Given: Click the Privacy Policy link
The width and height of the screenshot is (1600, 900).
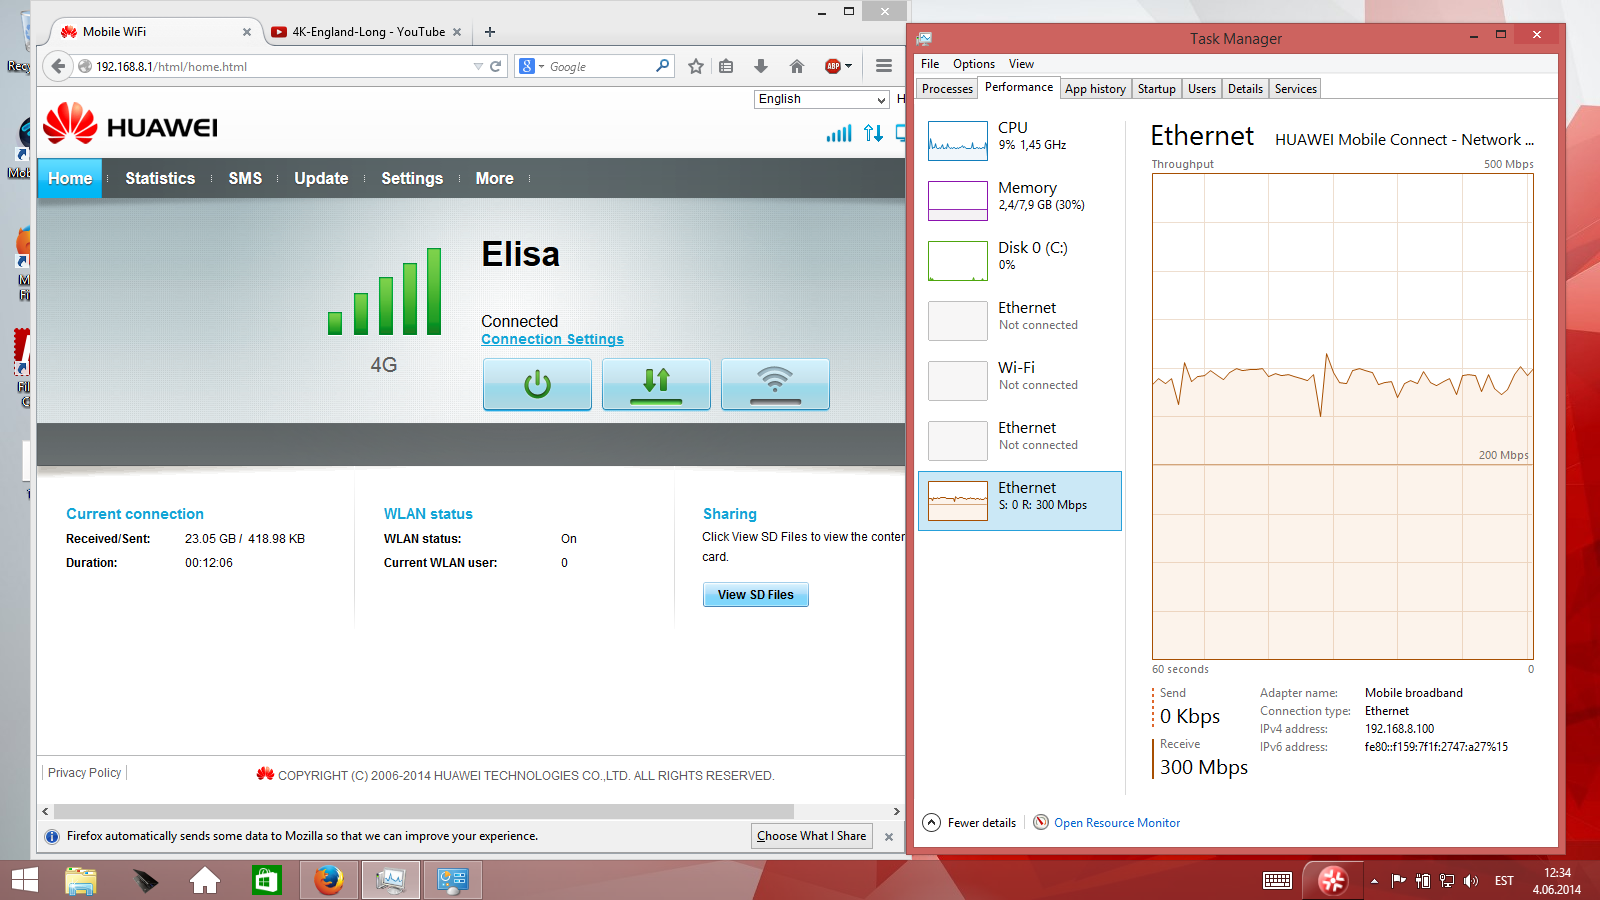Looking at the screenshot, I should pos(84,773).
